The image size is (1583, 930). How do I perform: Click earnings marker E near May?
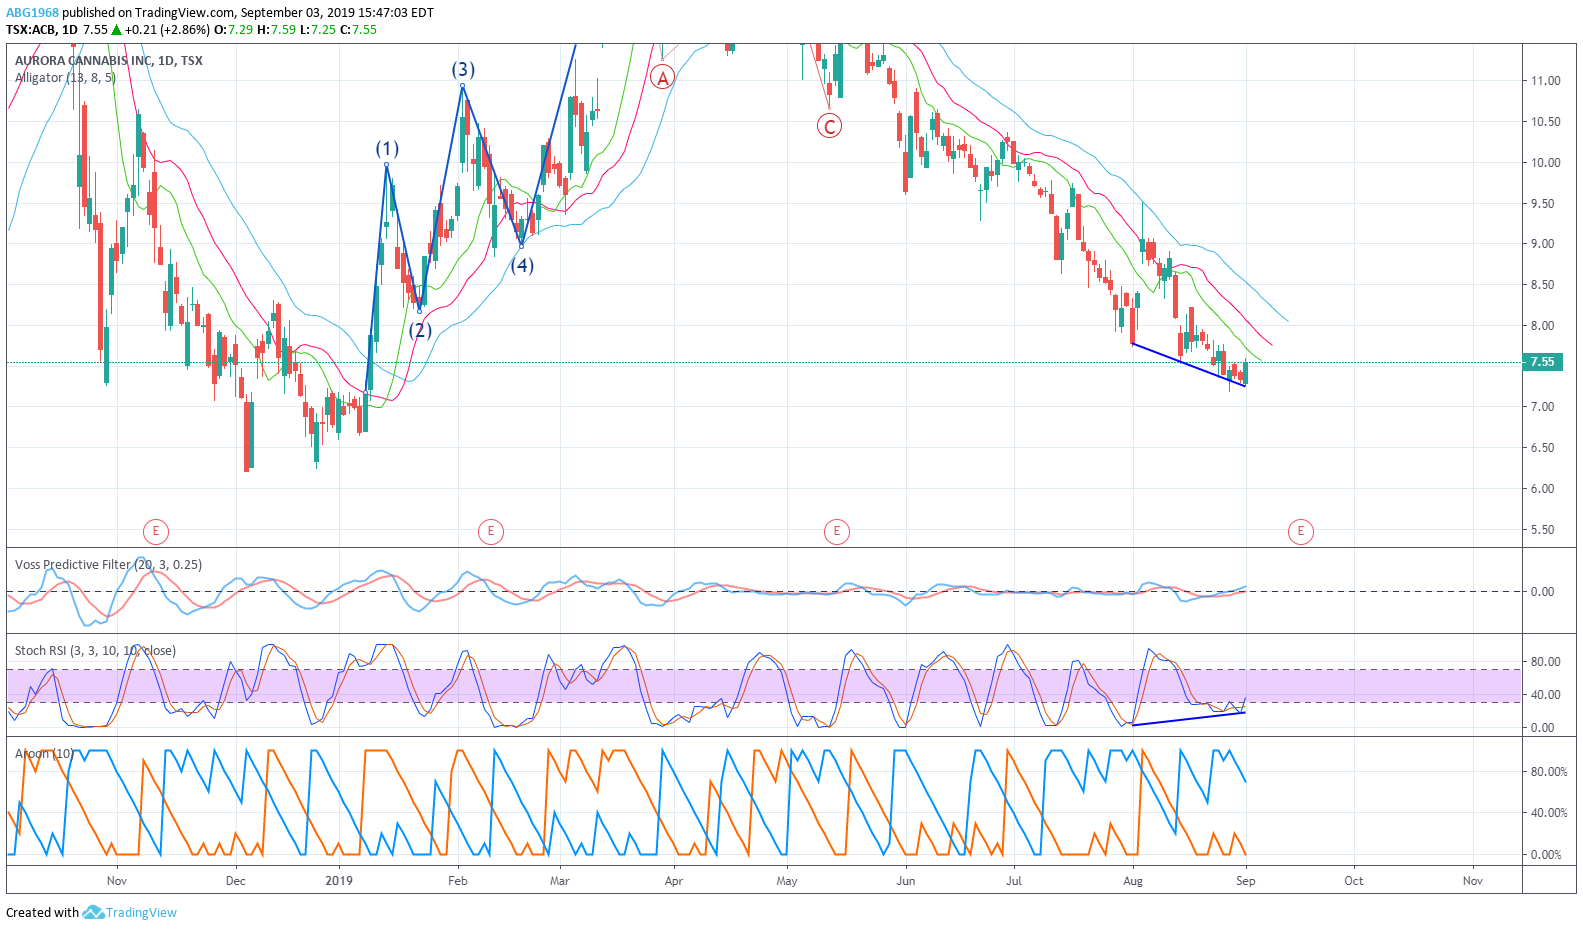(837, 531)
